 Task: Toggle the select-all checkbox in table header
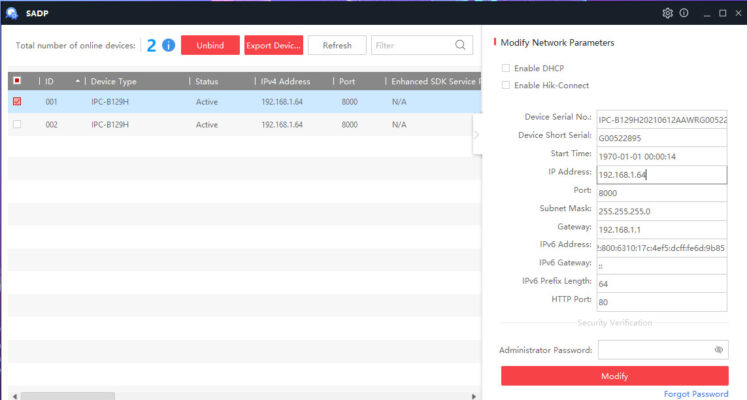point(17,80)
